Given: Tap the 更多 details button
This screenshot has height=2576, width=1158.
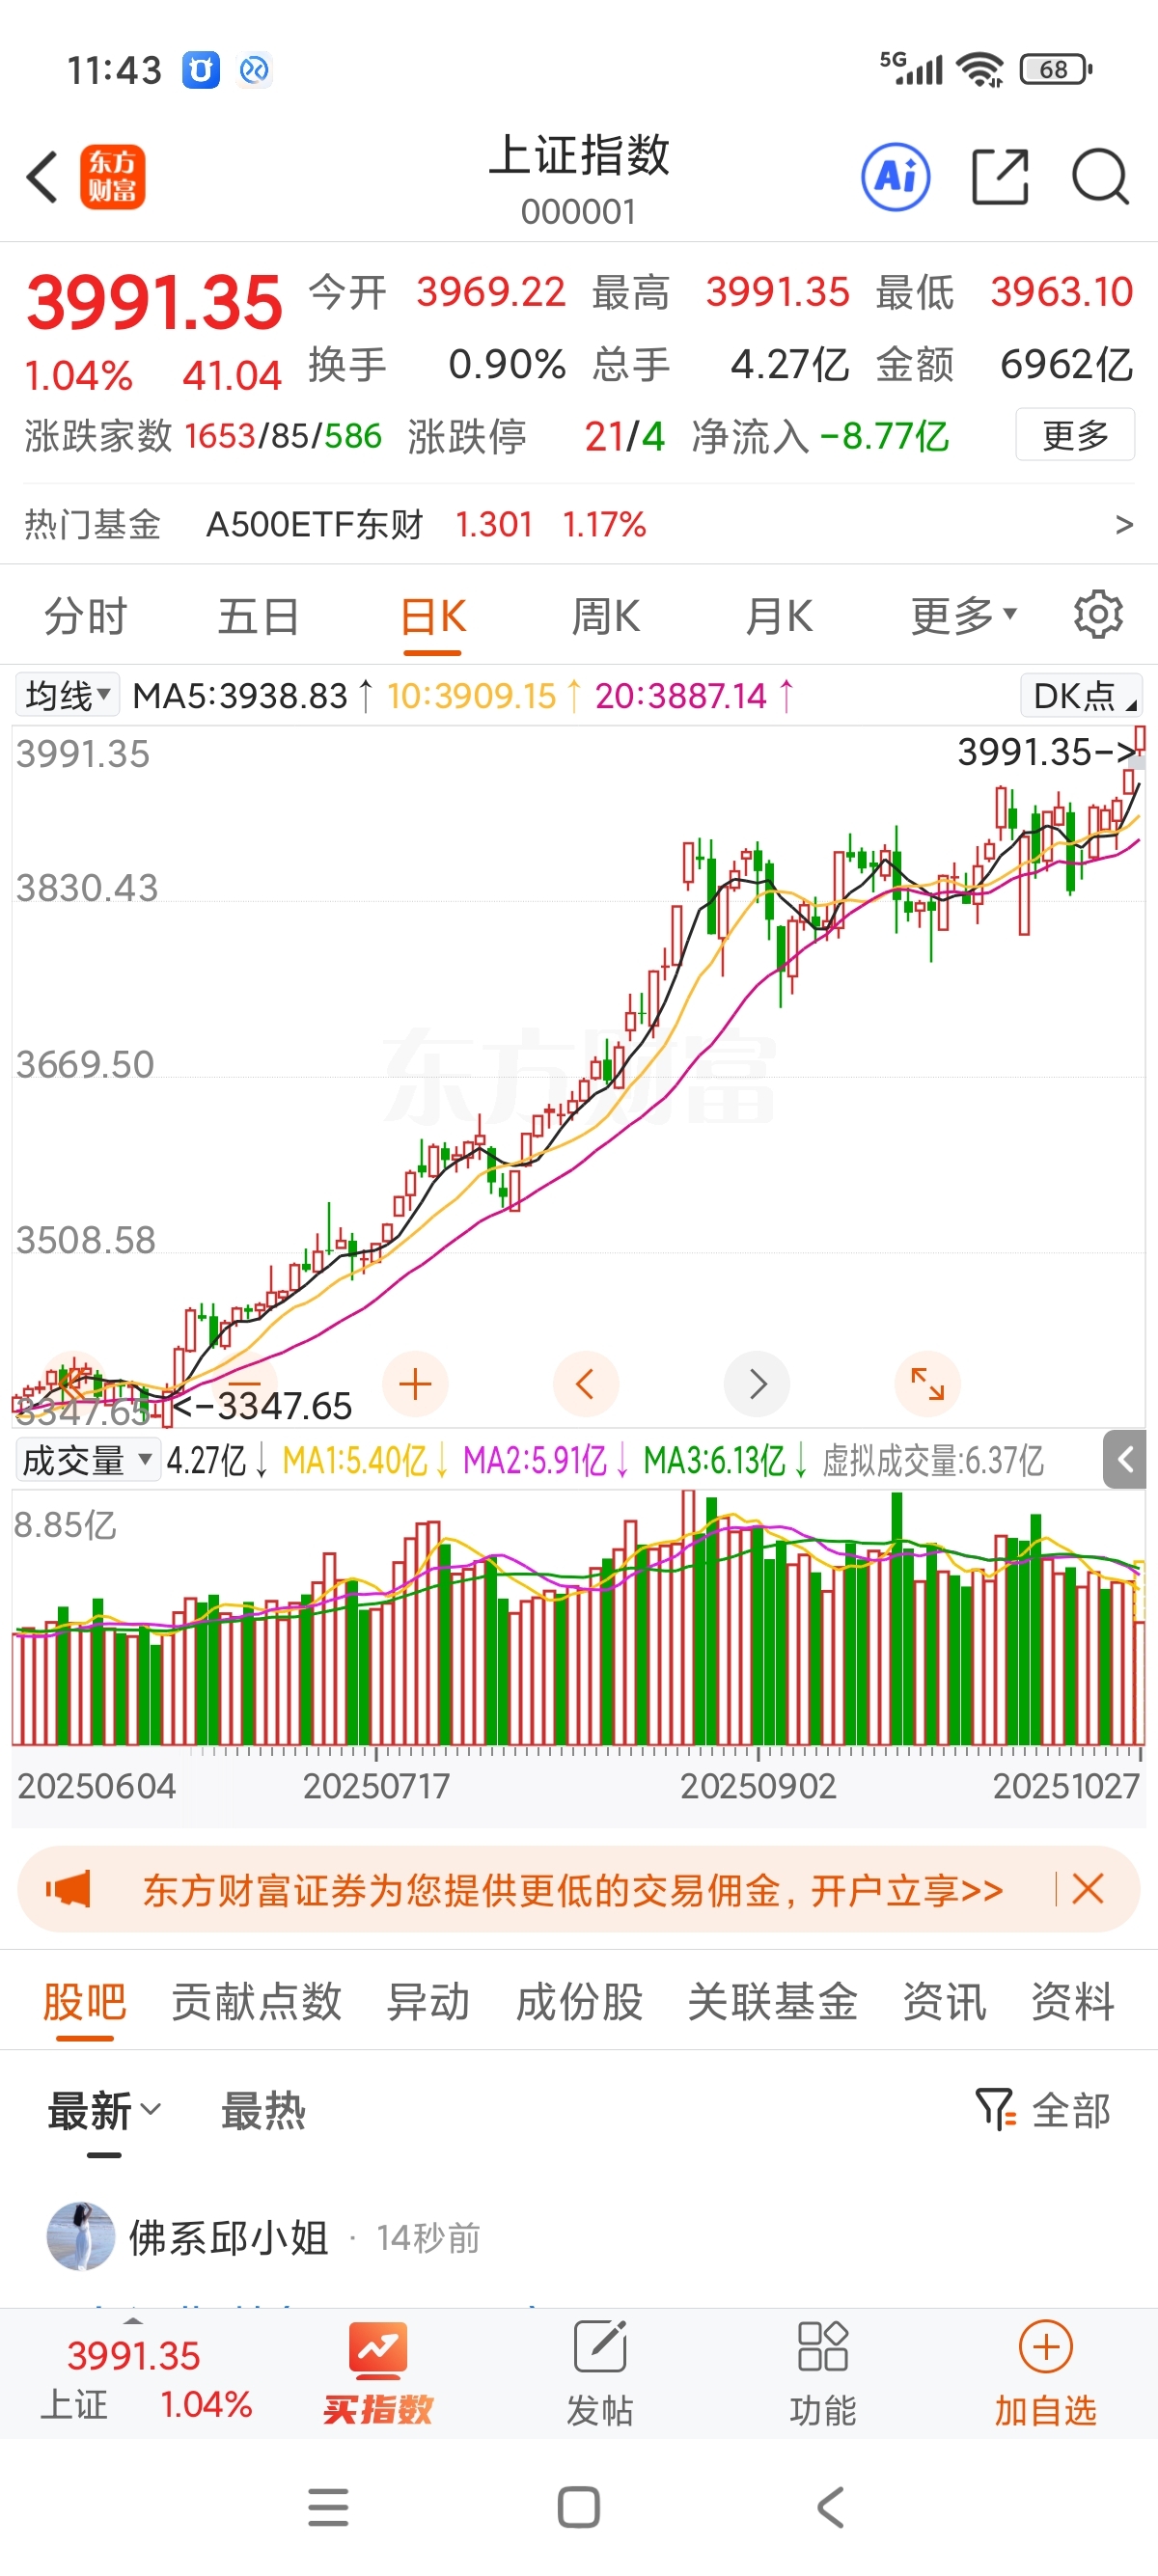Looking at the screenshot, I should coord(1075,435).
